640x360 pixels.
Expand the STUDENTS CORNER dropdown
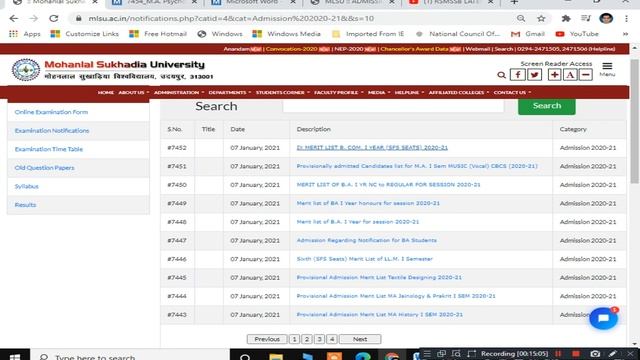pyautogui.click(x=282, y=93)
